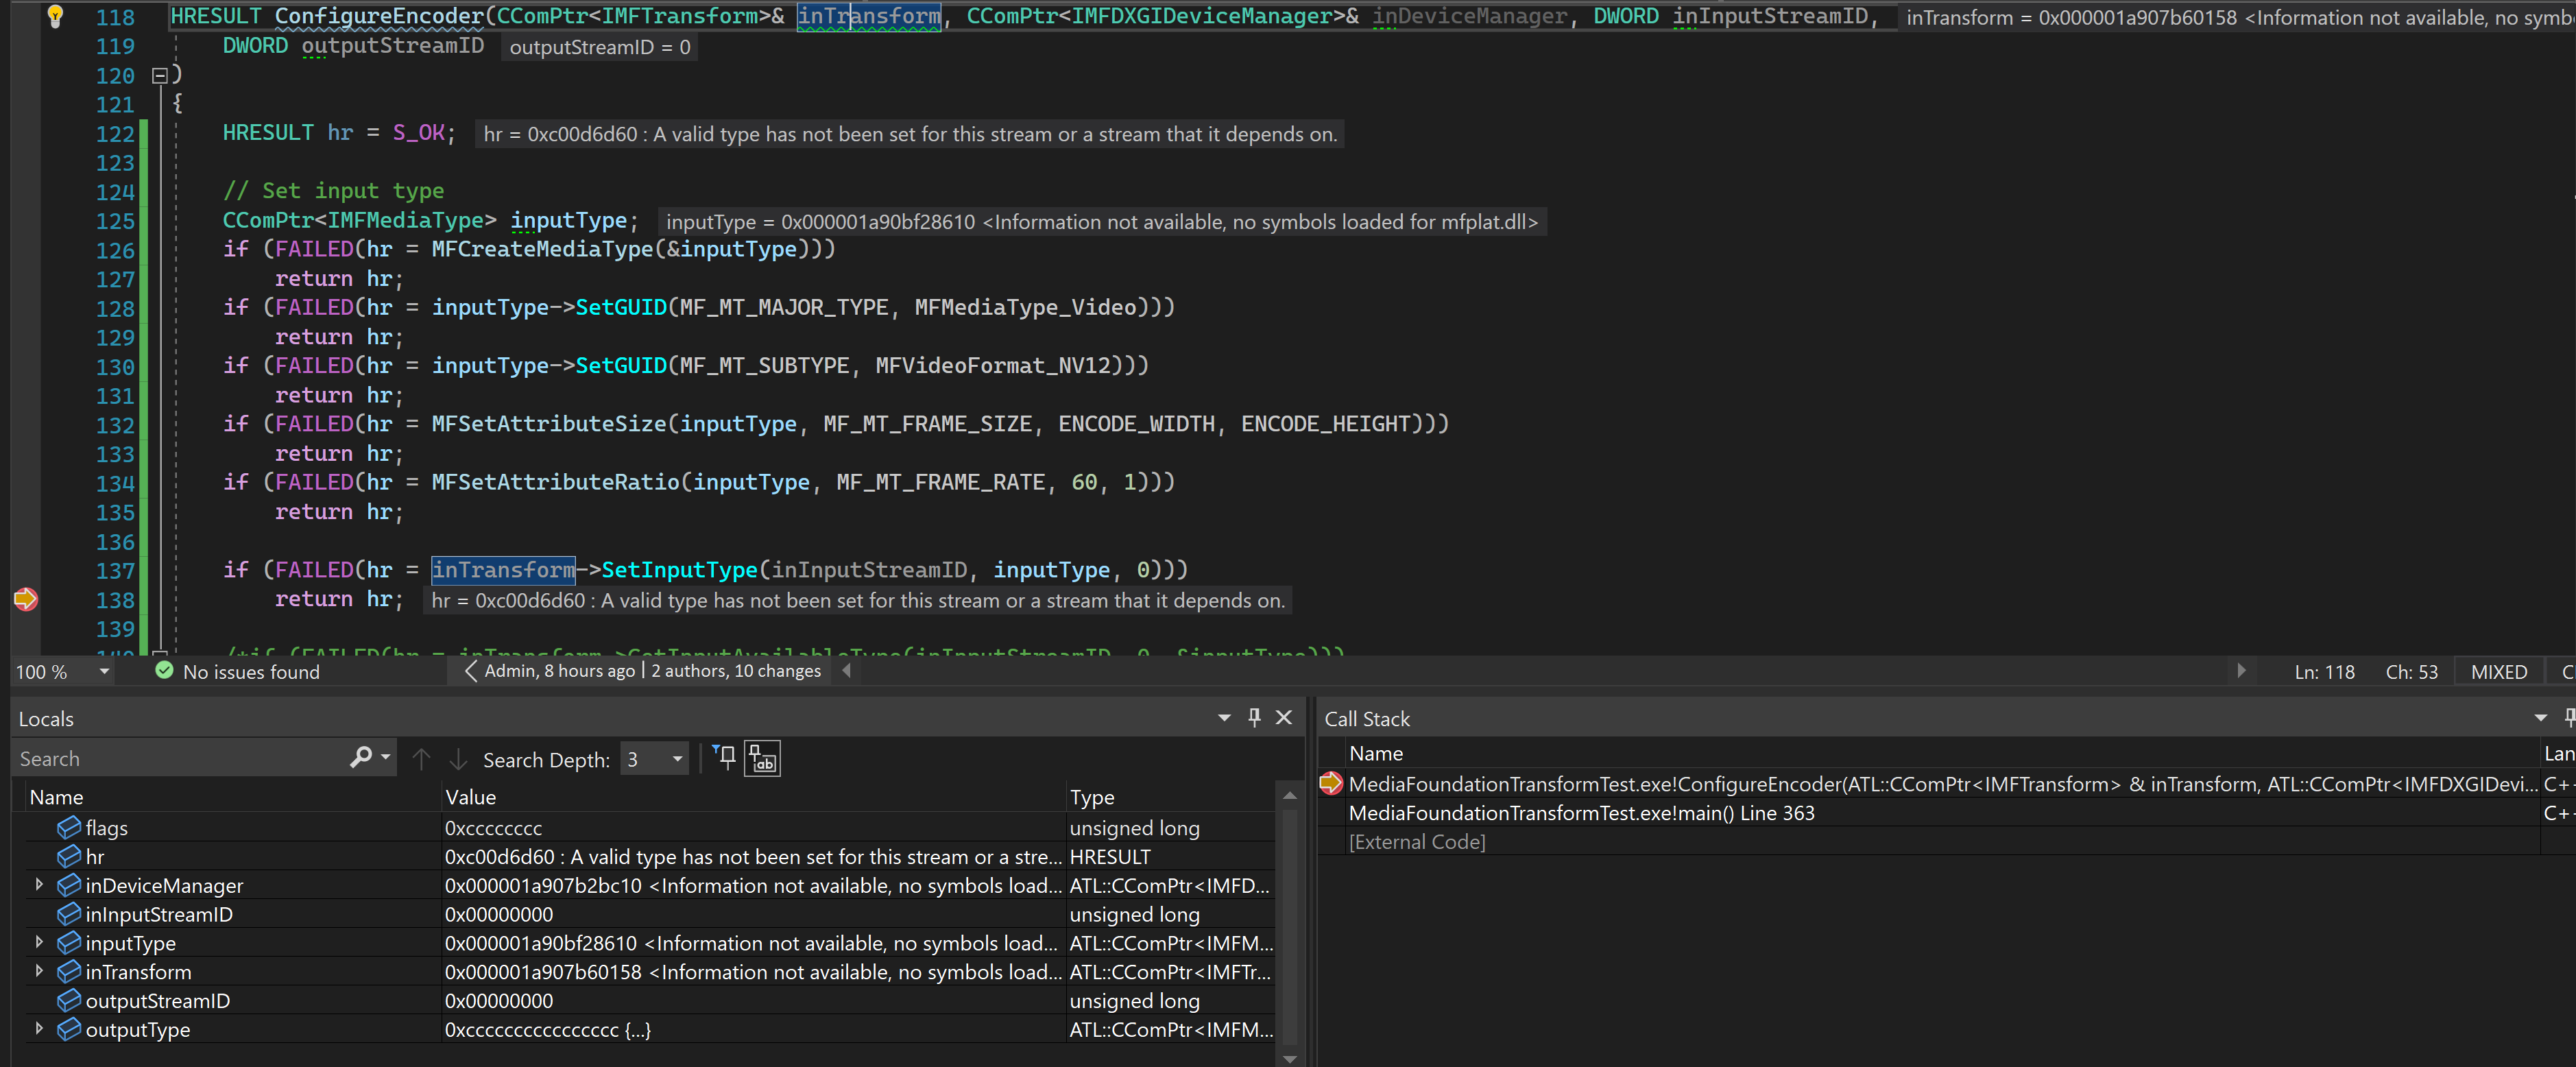This screenshot has height=1067, width=2576.
Task: Collapse the function body at line 120
Action: (159, 75)
